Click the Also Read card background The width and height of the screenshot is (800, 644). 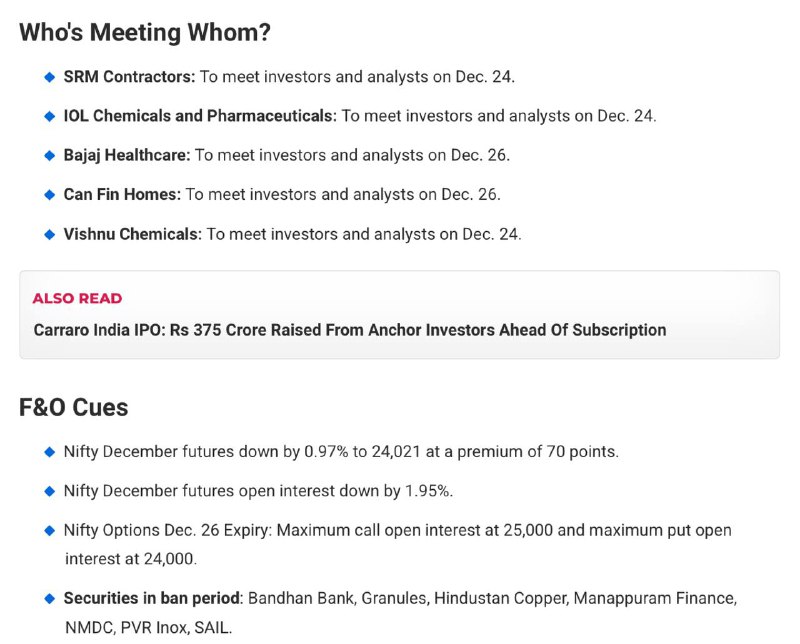click(x=399, y=315)
